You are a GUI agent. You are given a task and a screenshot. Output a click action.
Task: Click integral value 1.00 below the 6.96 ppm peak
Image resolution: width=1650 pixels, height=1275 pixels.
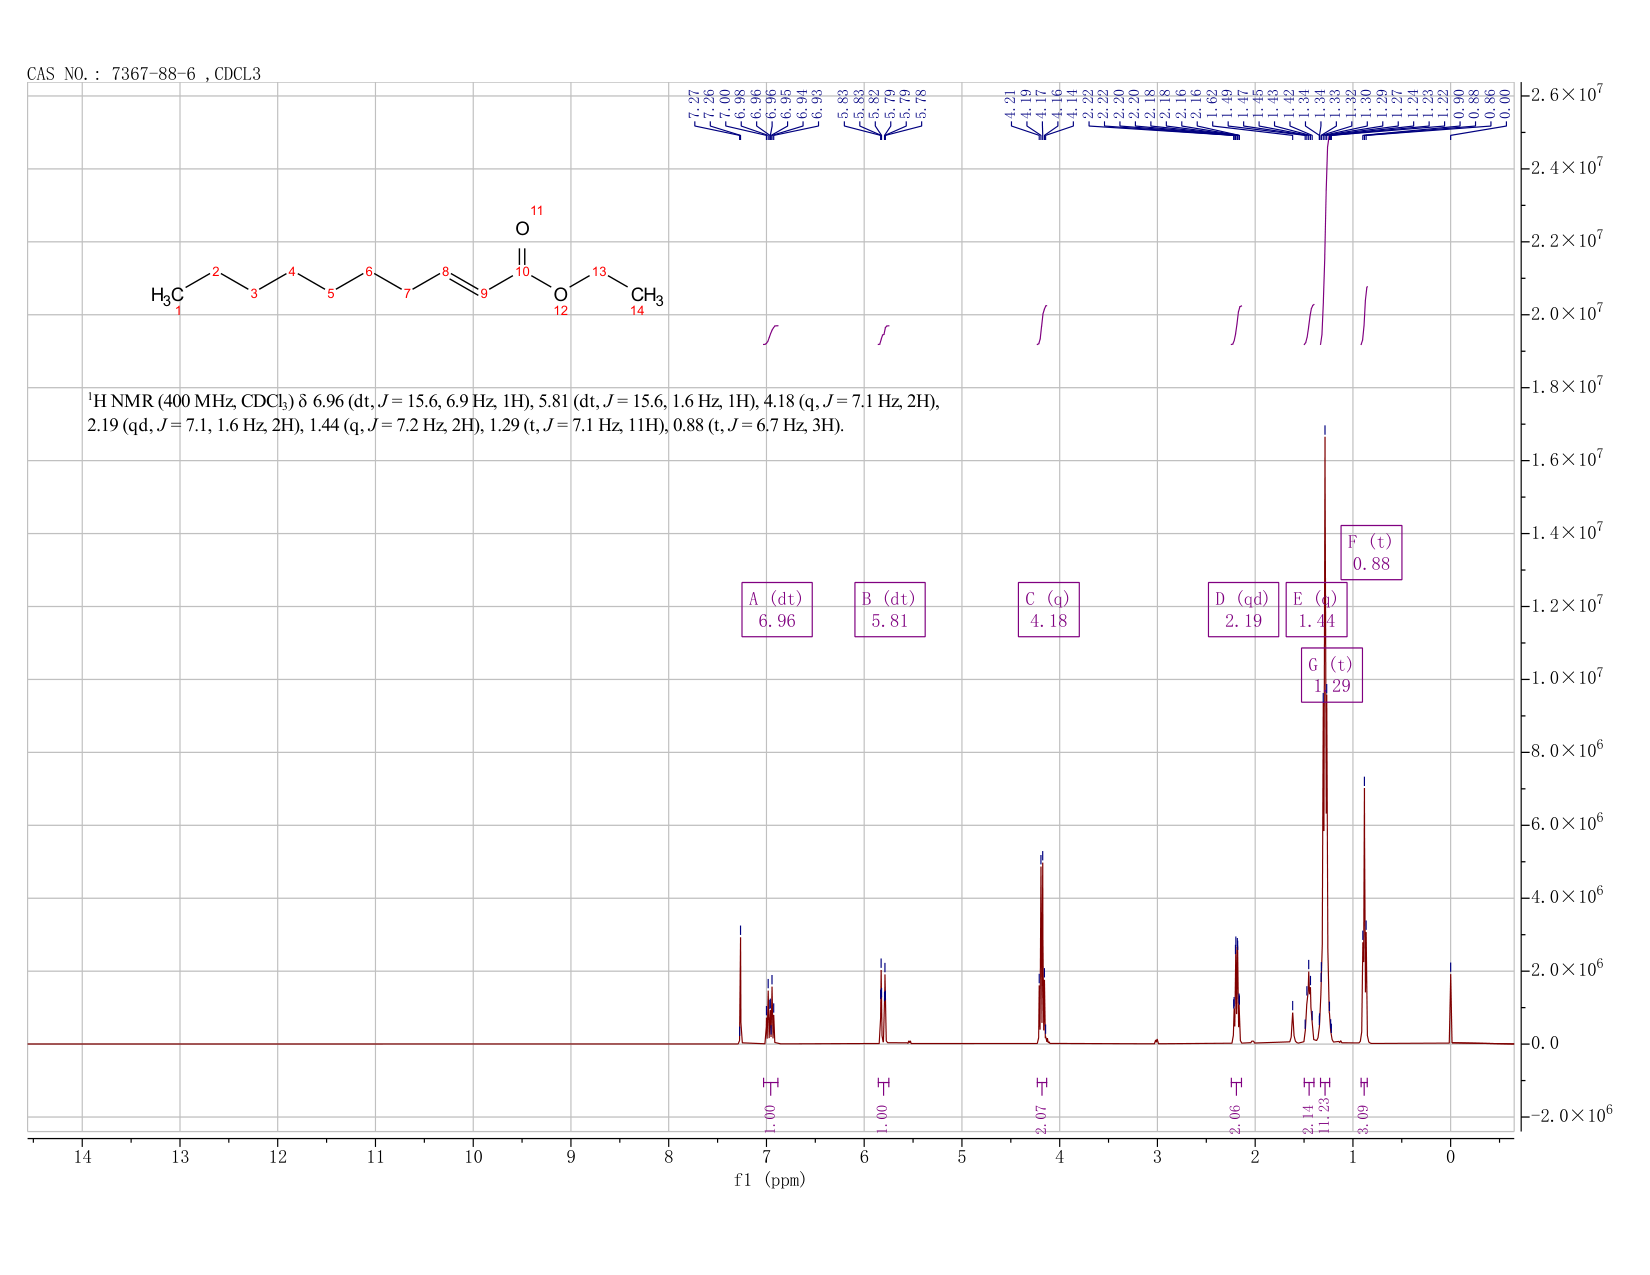click(770, 1117)
